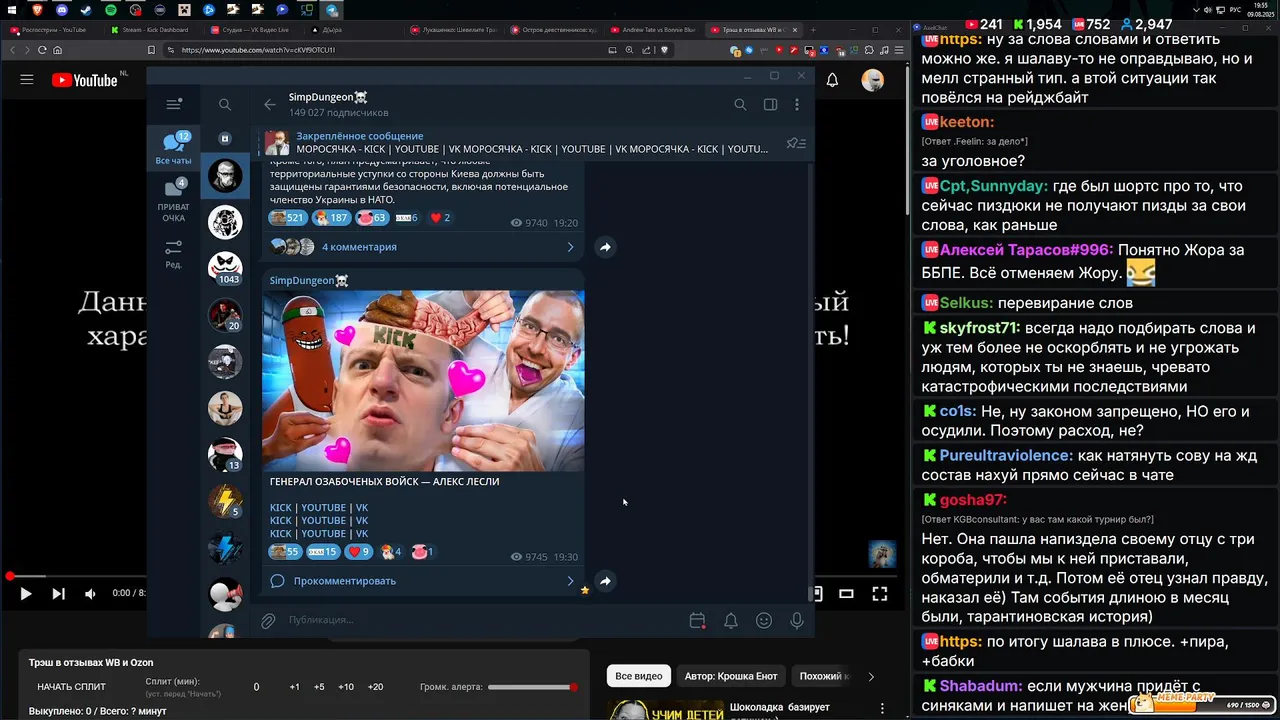Toggle YouTube theater mode
The height and width of the screenshot is (720, 1280).
click(x=846, y=594)
